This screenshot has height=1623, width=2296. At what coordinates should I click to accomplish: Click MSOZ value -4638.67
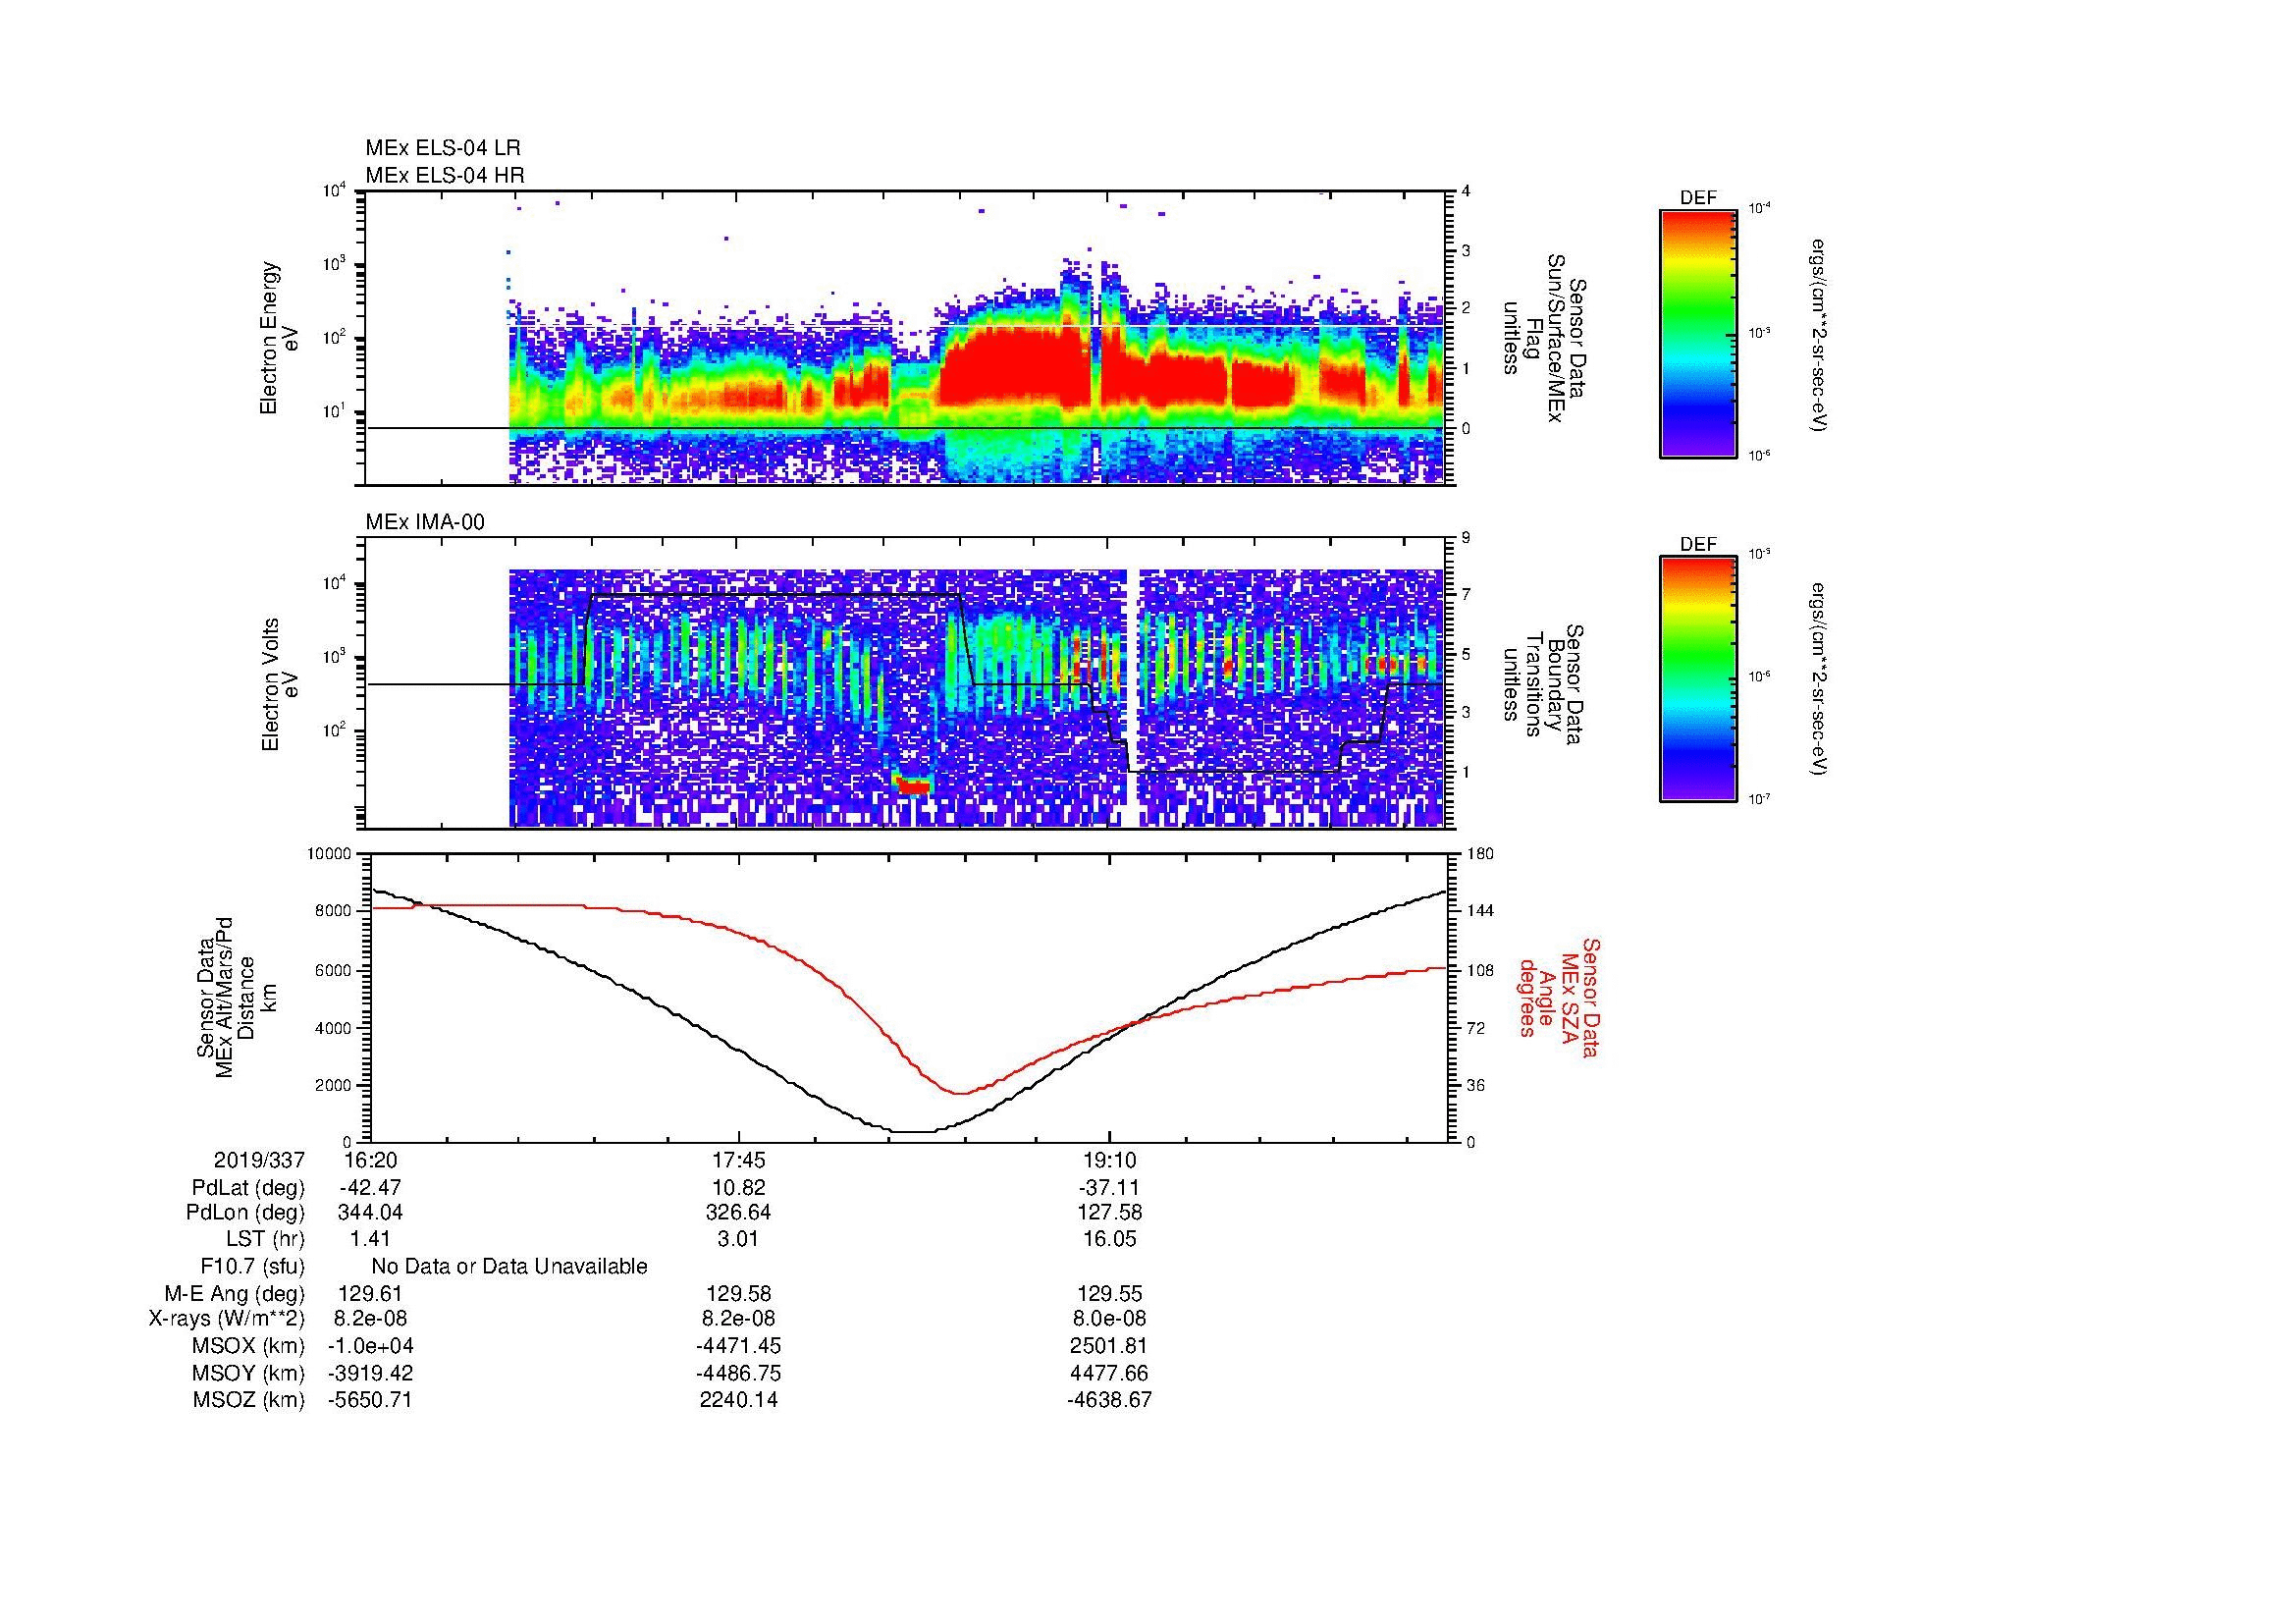(x=1109, y=1400)
